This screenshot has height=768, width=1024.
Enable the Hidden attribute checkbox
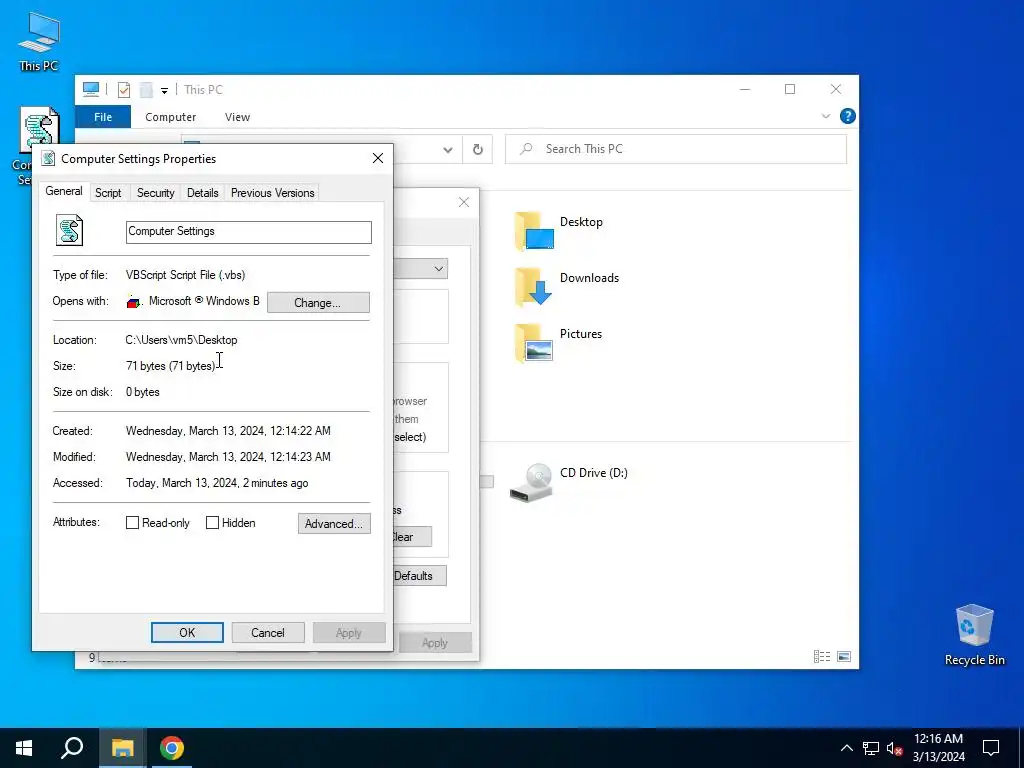tap(212, 522)
